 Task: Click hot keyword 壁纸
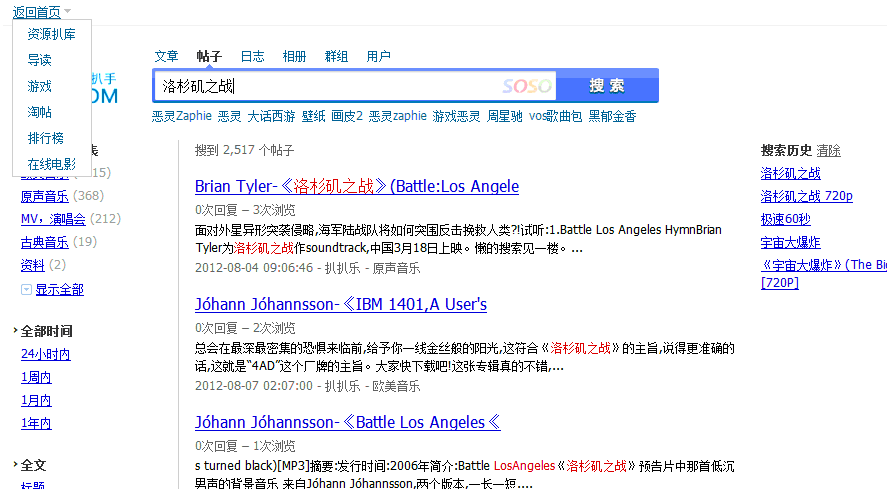pyautogui.click(x=313, y=116)
